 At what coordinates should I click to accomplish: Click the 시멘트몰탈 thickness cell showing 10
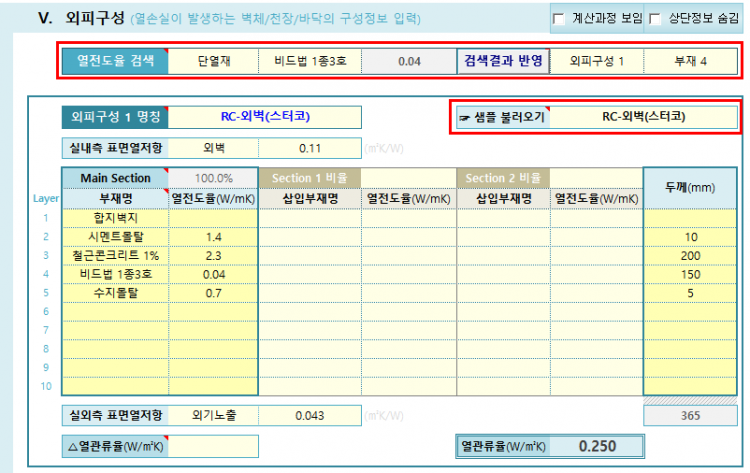692,236
